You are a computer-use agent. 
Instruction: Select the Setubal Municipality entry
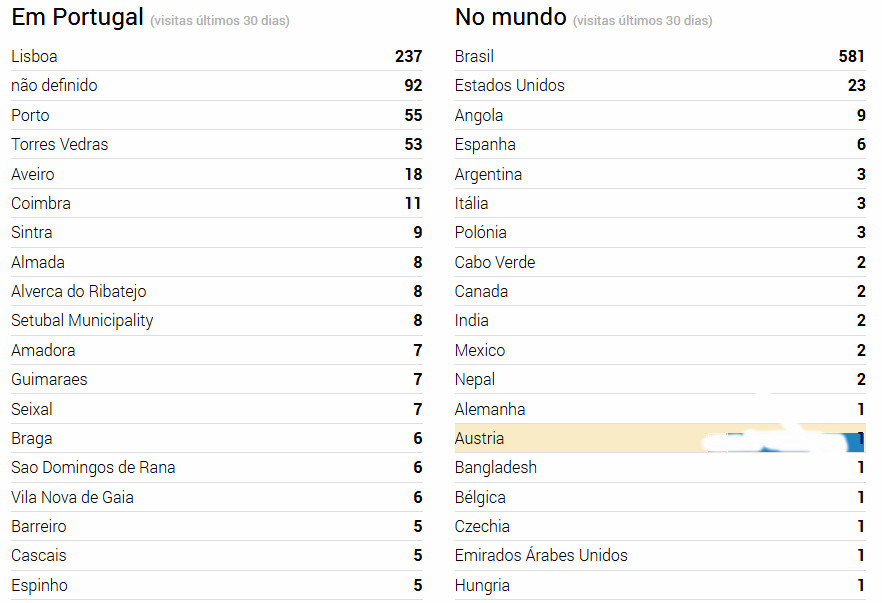82,321
